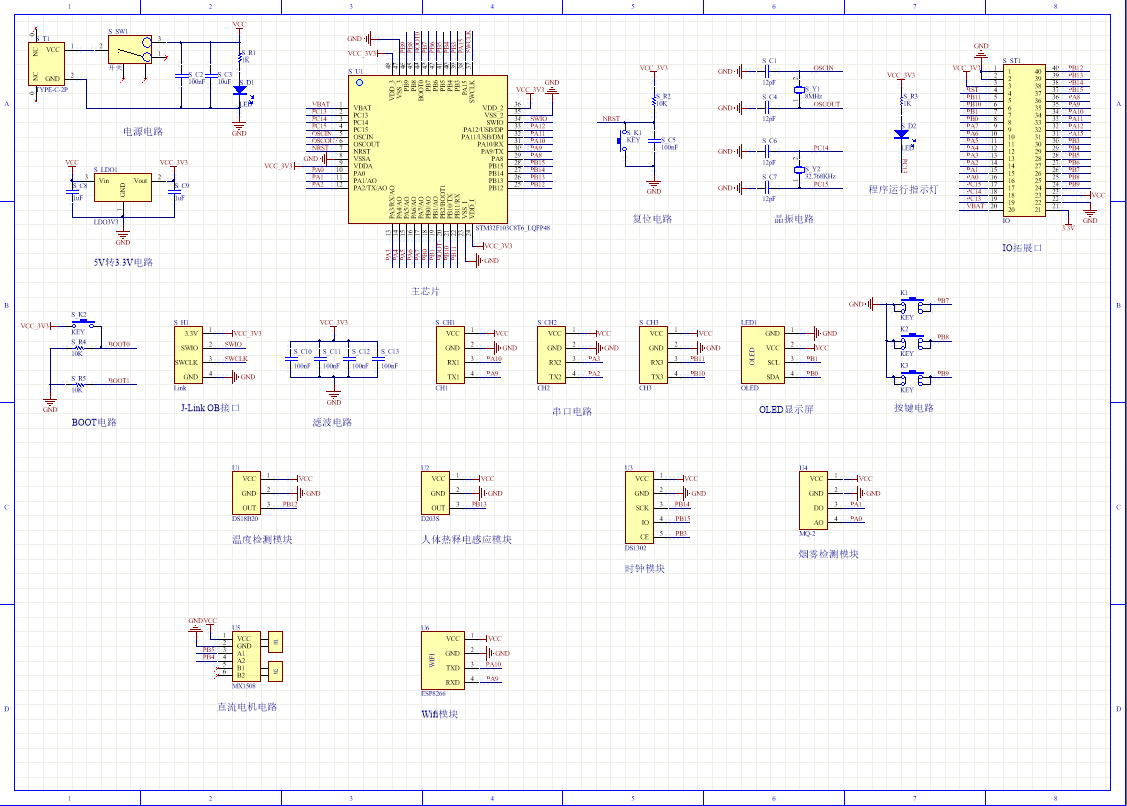Select the MQ-2 smoke sensor U4
The image size is (1127, 806).
tap(814, 500)
